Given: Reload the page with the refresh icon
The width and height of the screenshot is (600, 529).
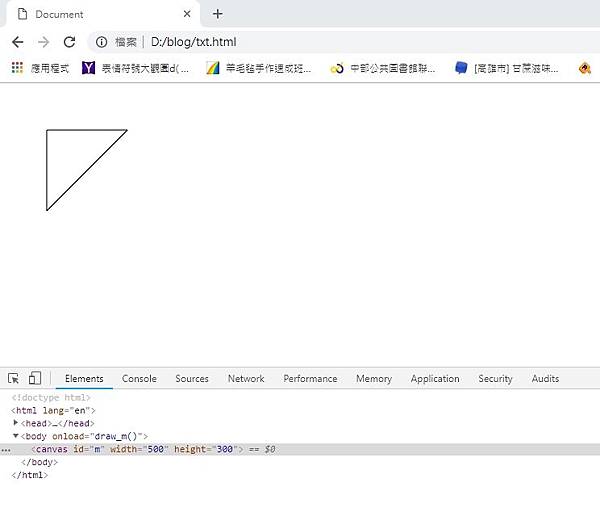Looking at the screenshot, I should tap(69, 42).
